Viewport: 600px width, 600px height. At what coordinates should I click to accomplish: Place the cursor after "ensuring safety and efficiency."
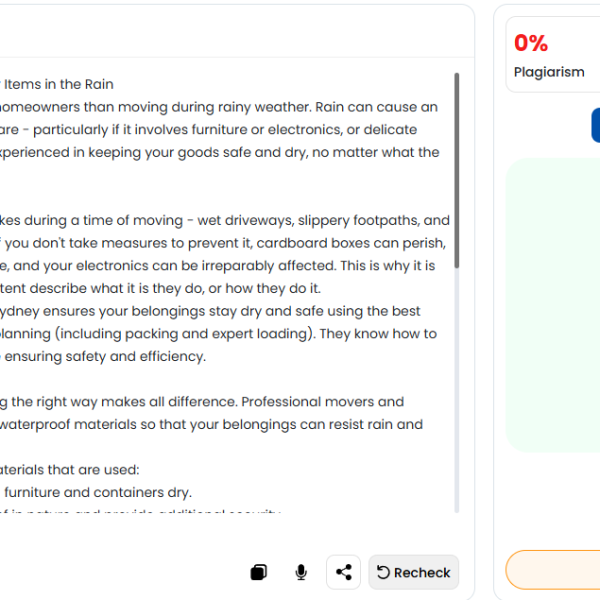click(x=206, y=357)
